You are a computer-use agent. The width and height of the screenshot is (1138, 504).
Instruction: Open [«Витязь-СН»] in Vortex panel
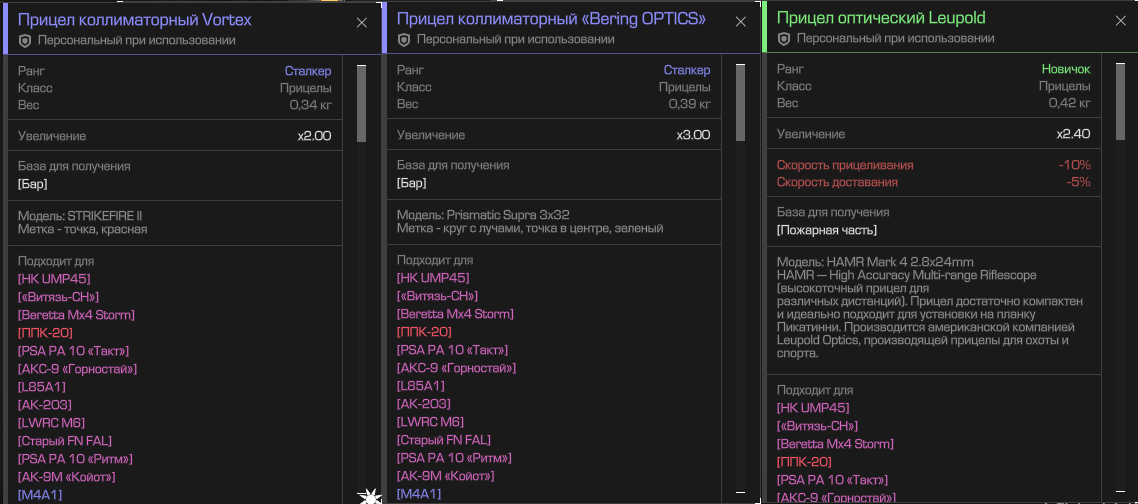[x=58, y=297]
